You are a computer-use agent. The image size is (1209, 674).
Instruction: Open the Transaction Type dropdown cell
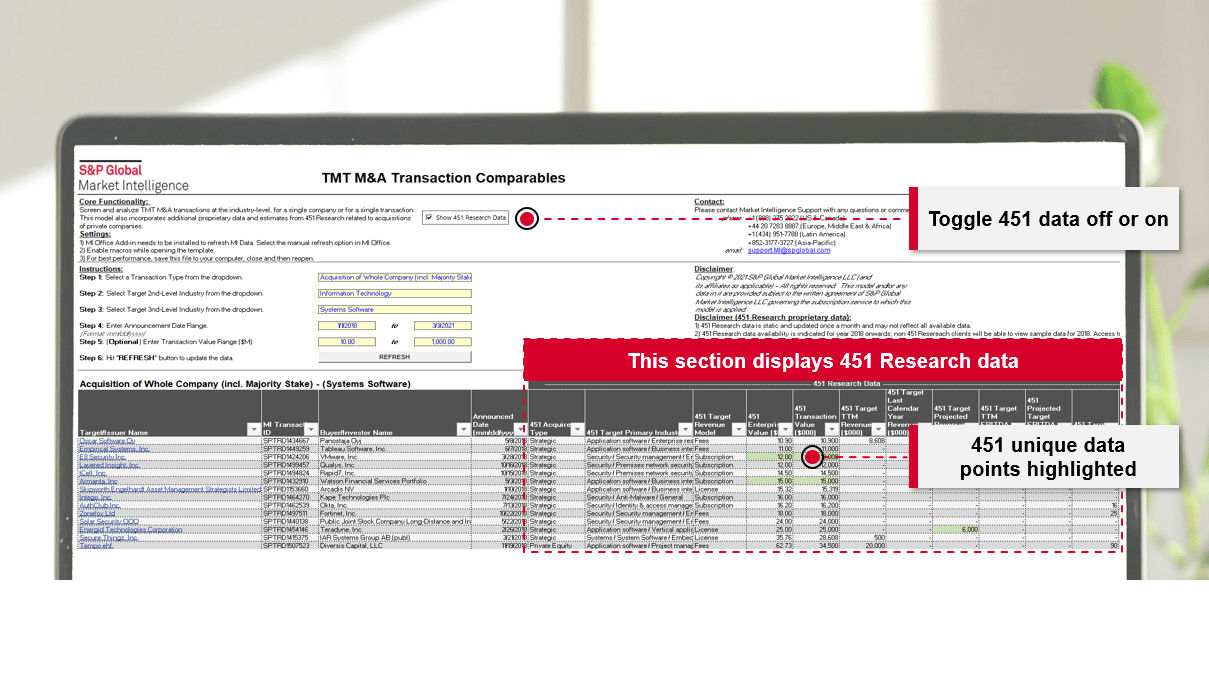coord(394,277)
